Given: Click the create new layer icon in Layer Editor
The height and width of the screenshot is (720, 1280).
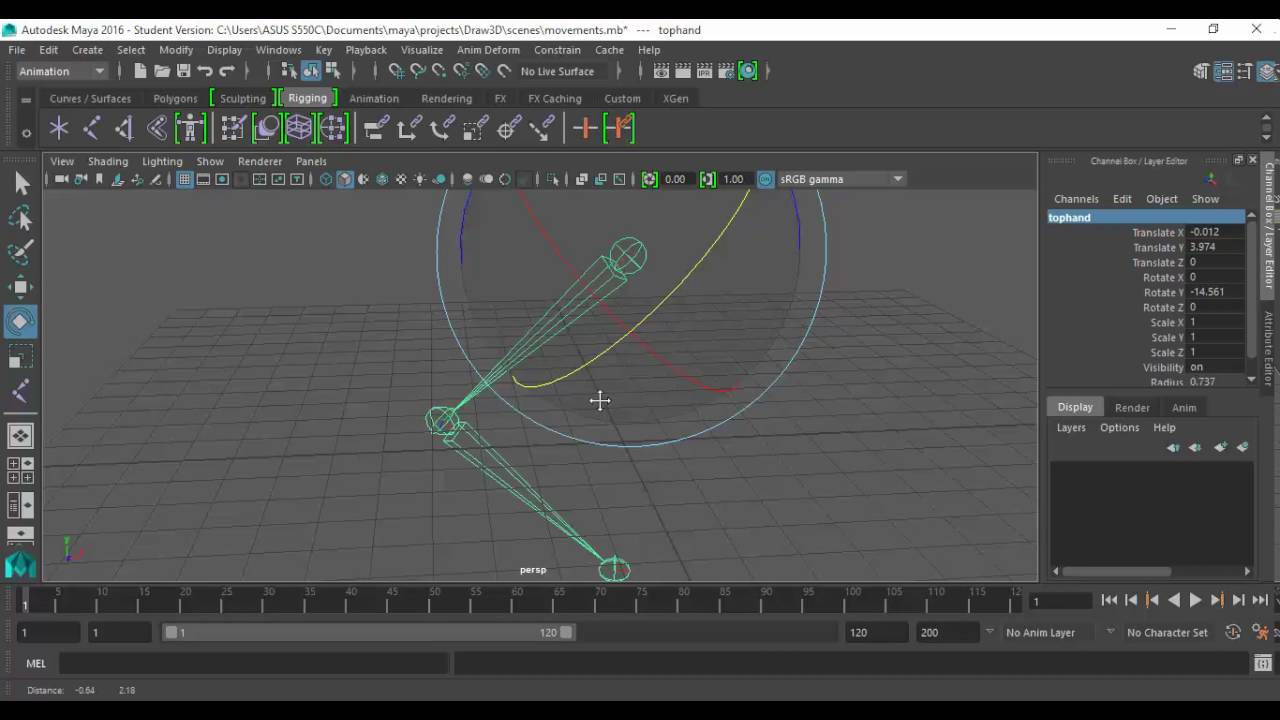Looking at the screenshot, I should coord(1219,447).
